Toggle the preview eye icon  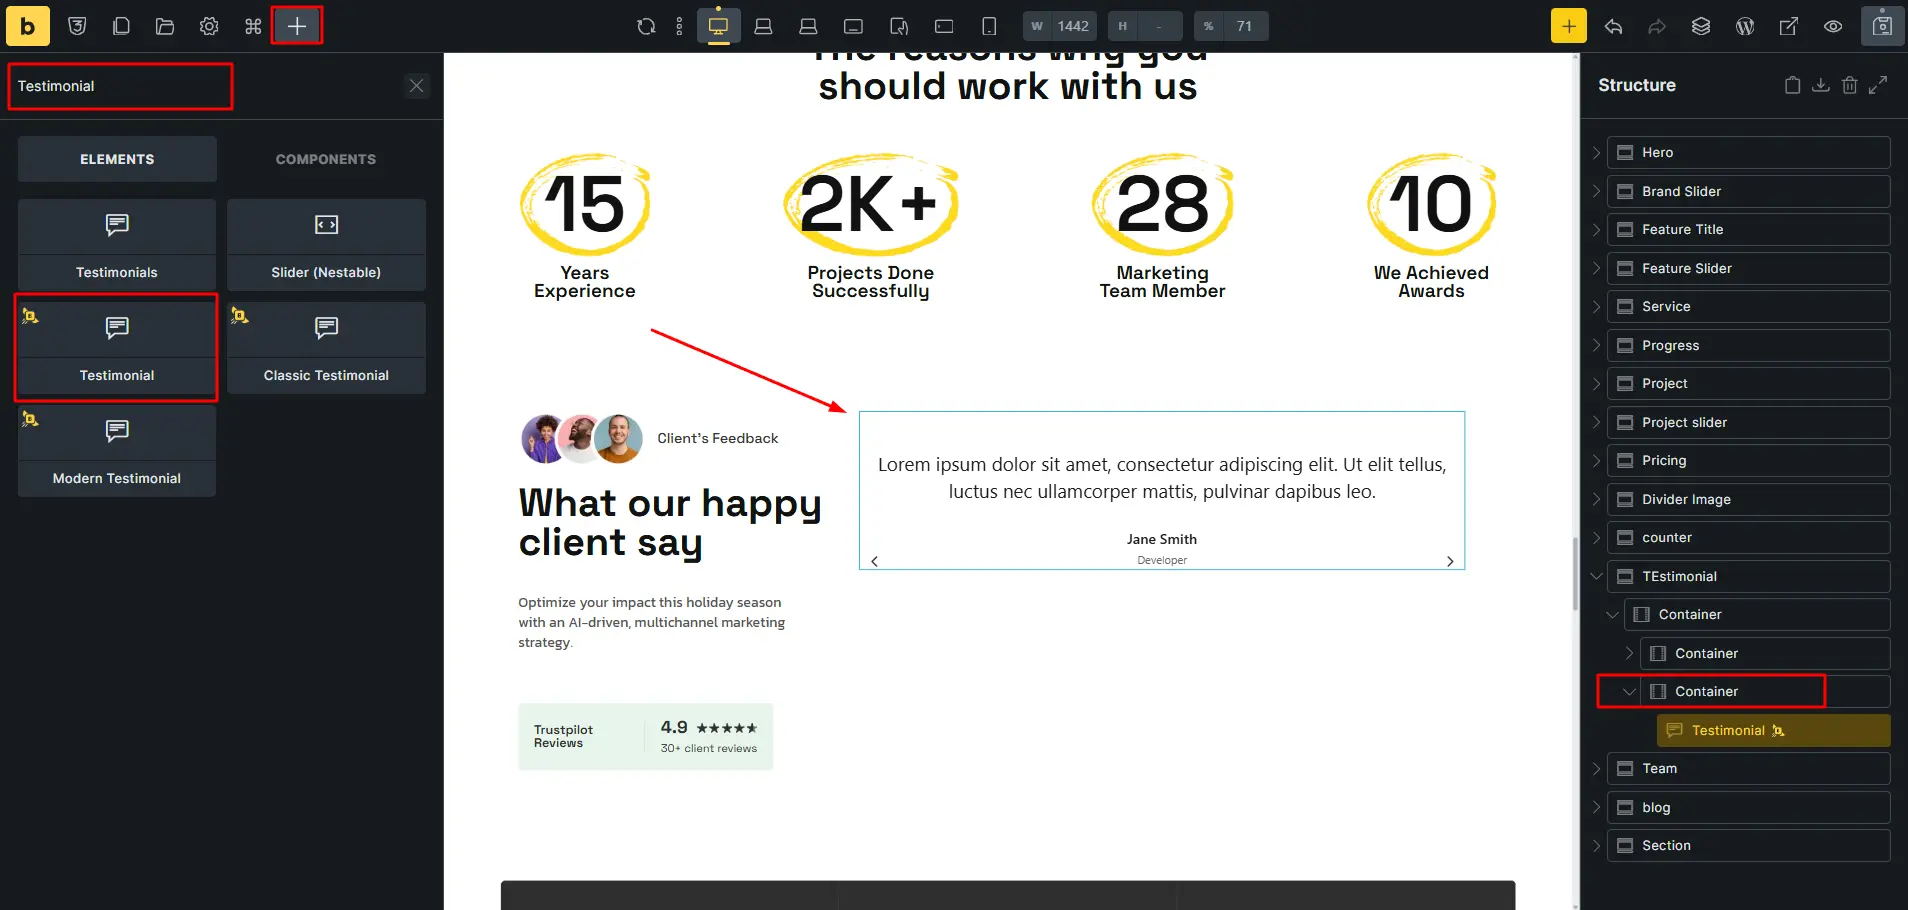tap(1833, 27)
